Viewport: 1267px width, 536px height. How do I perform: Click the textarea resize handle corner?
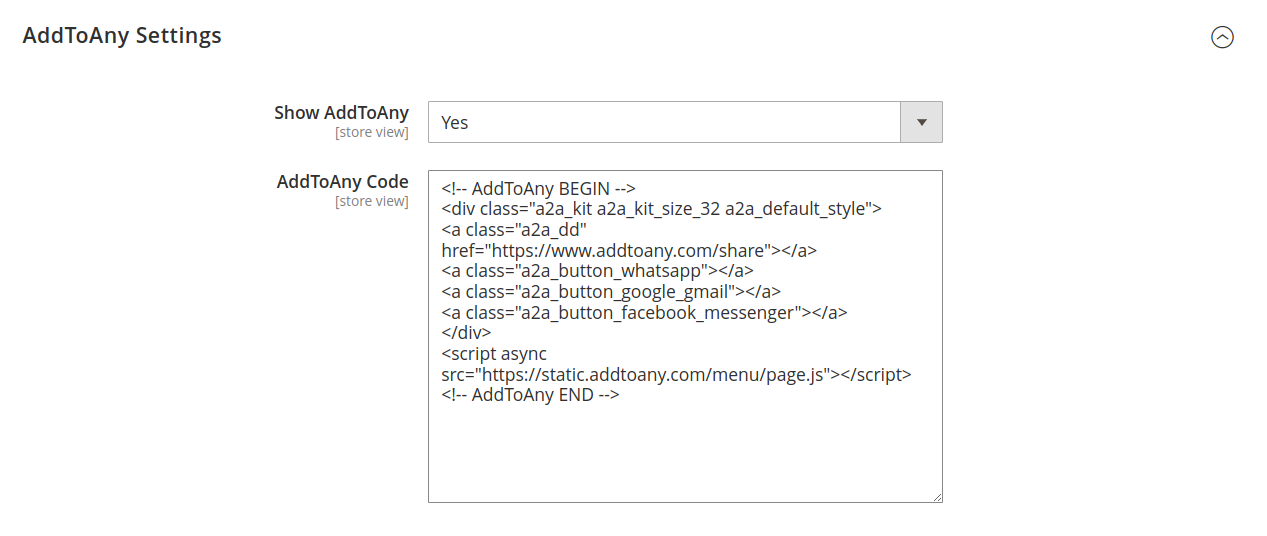(x=937, y=497)
